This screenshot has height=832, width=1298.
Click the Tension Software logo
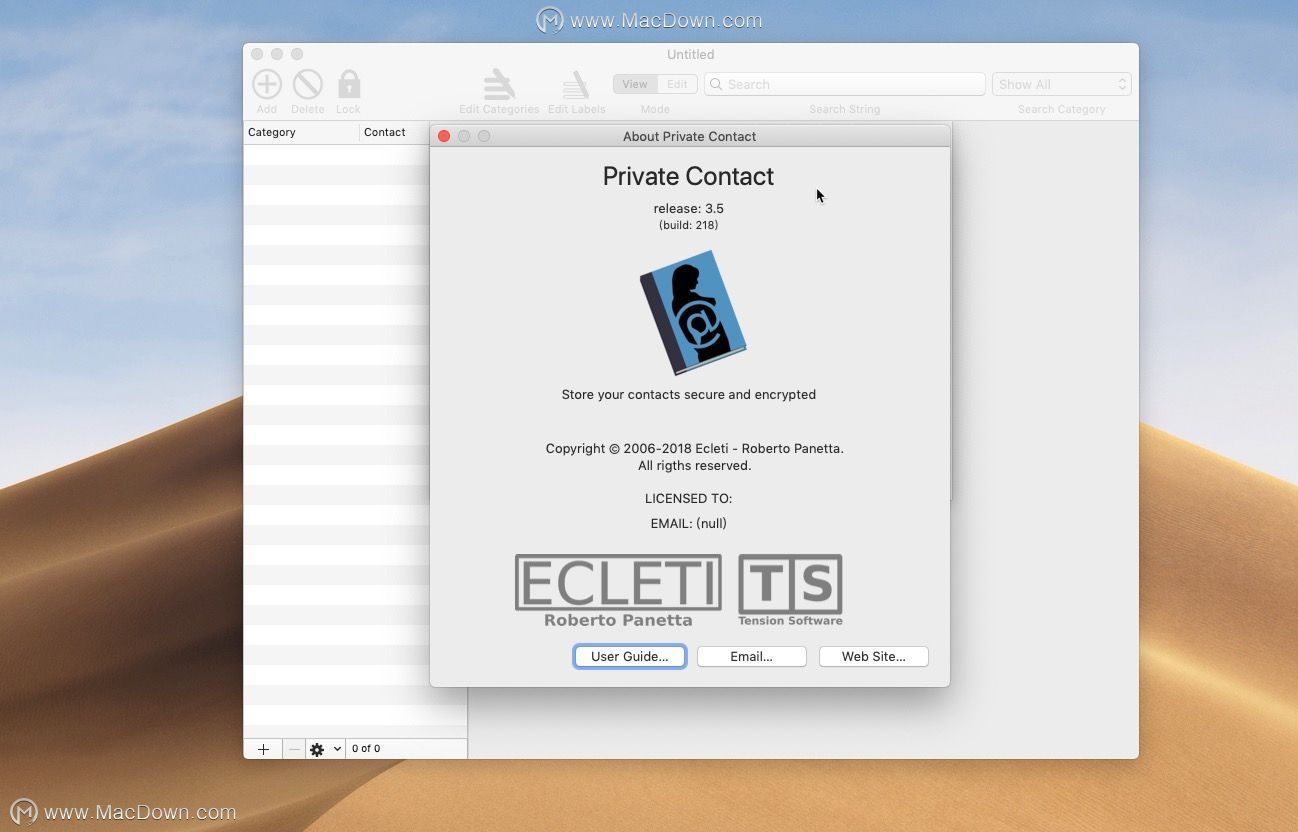point(790,591)
